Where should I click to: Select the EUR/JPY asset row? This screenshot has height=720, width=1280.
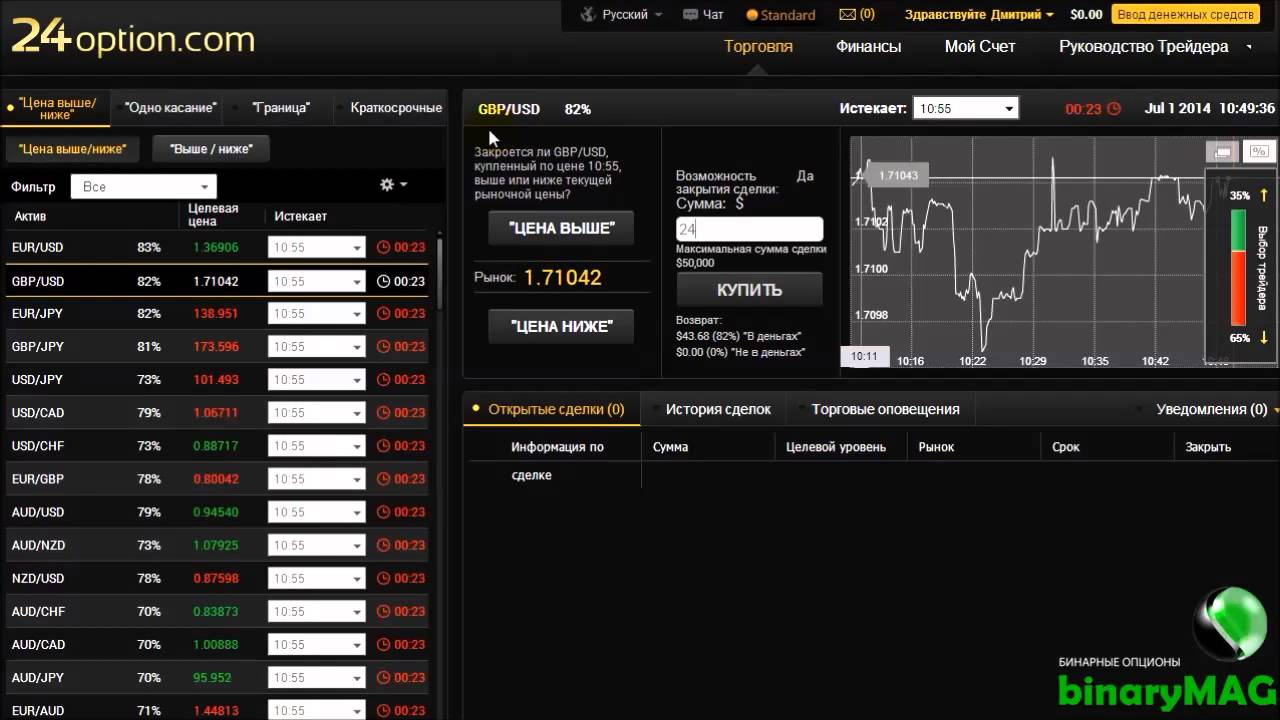tap(216, 313)
